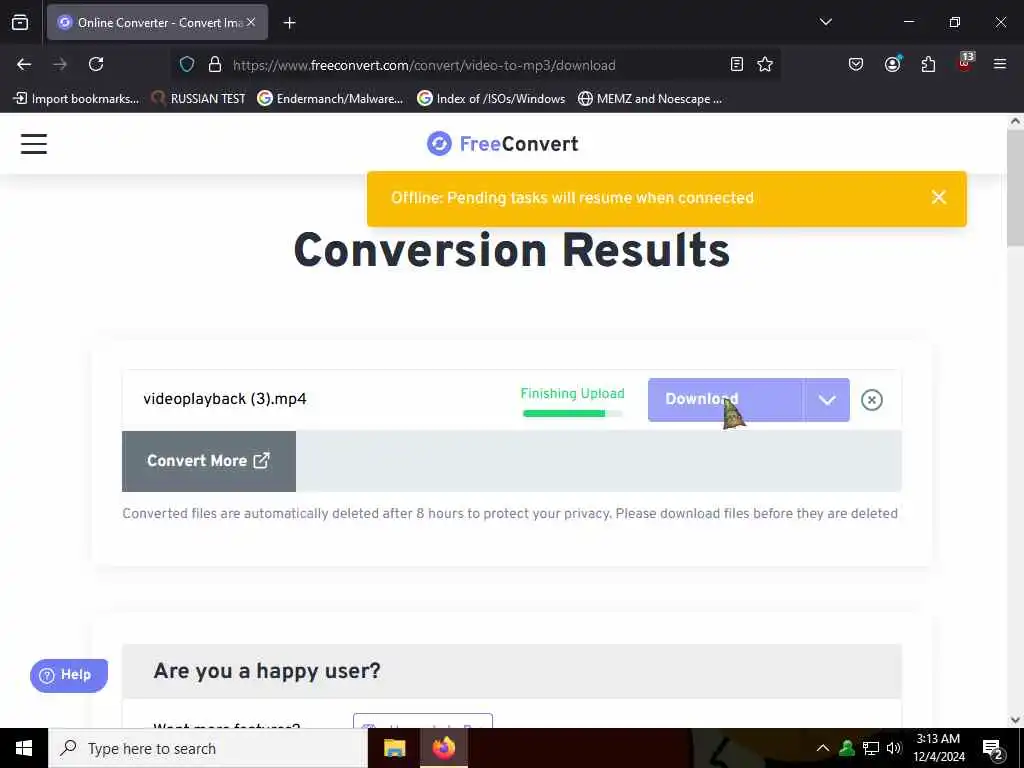Open the volume speaker icon
1024x768 pixels.
click(x=894, y=748)
